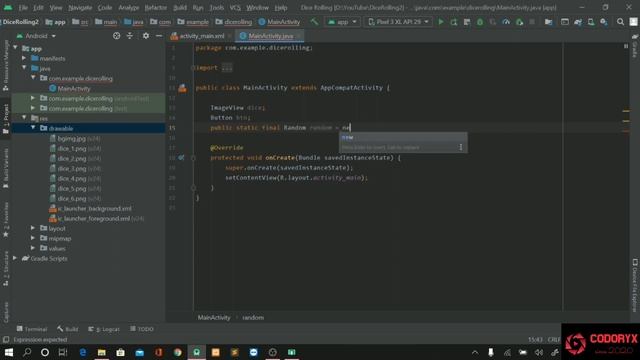Open Task View on the taskbar
This screenshot has width=640, height=360.
tap(62, 352)
